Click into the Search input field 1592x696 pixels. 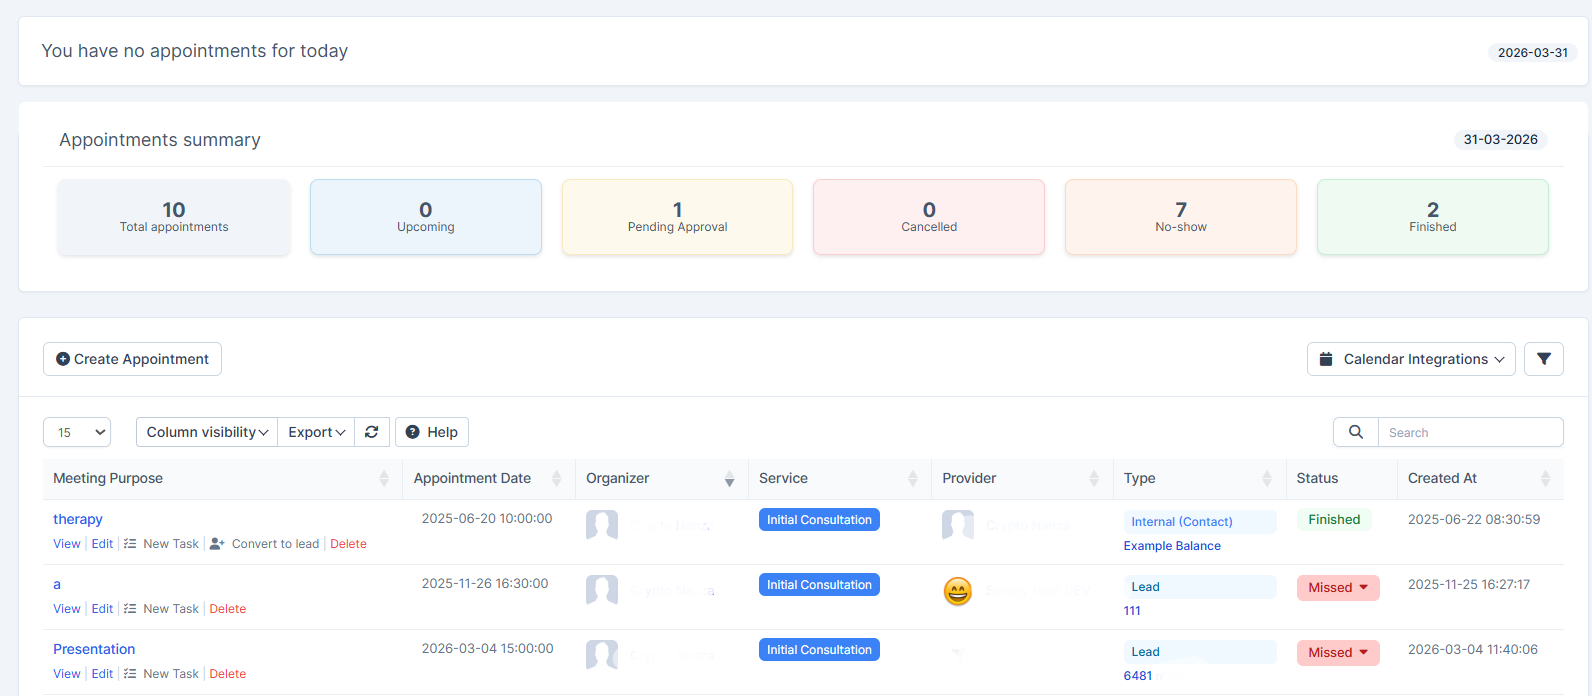click(x=1469, y=432)
